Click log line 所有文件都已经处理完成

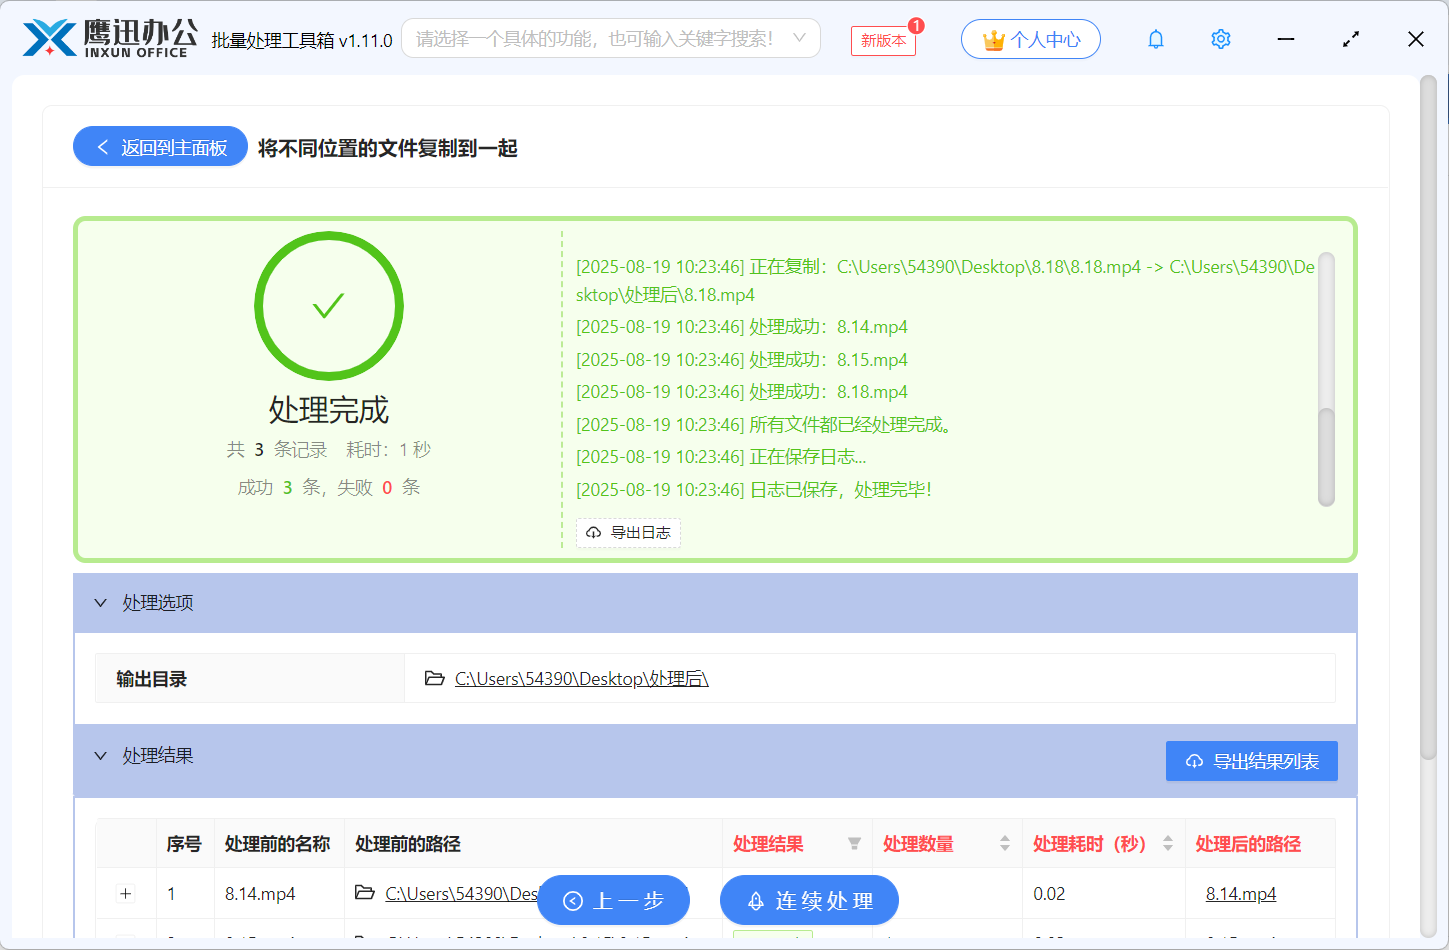tap(765, 424)
